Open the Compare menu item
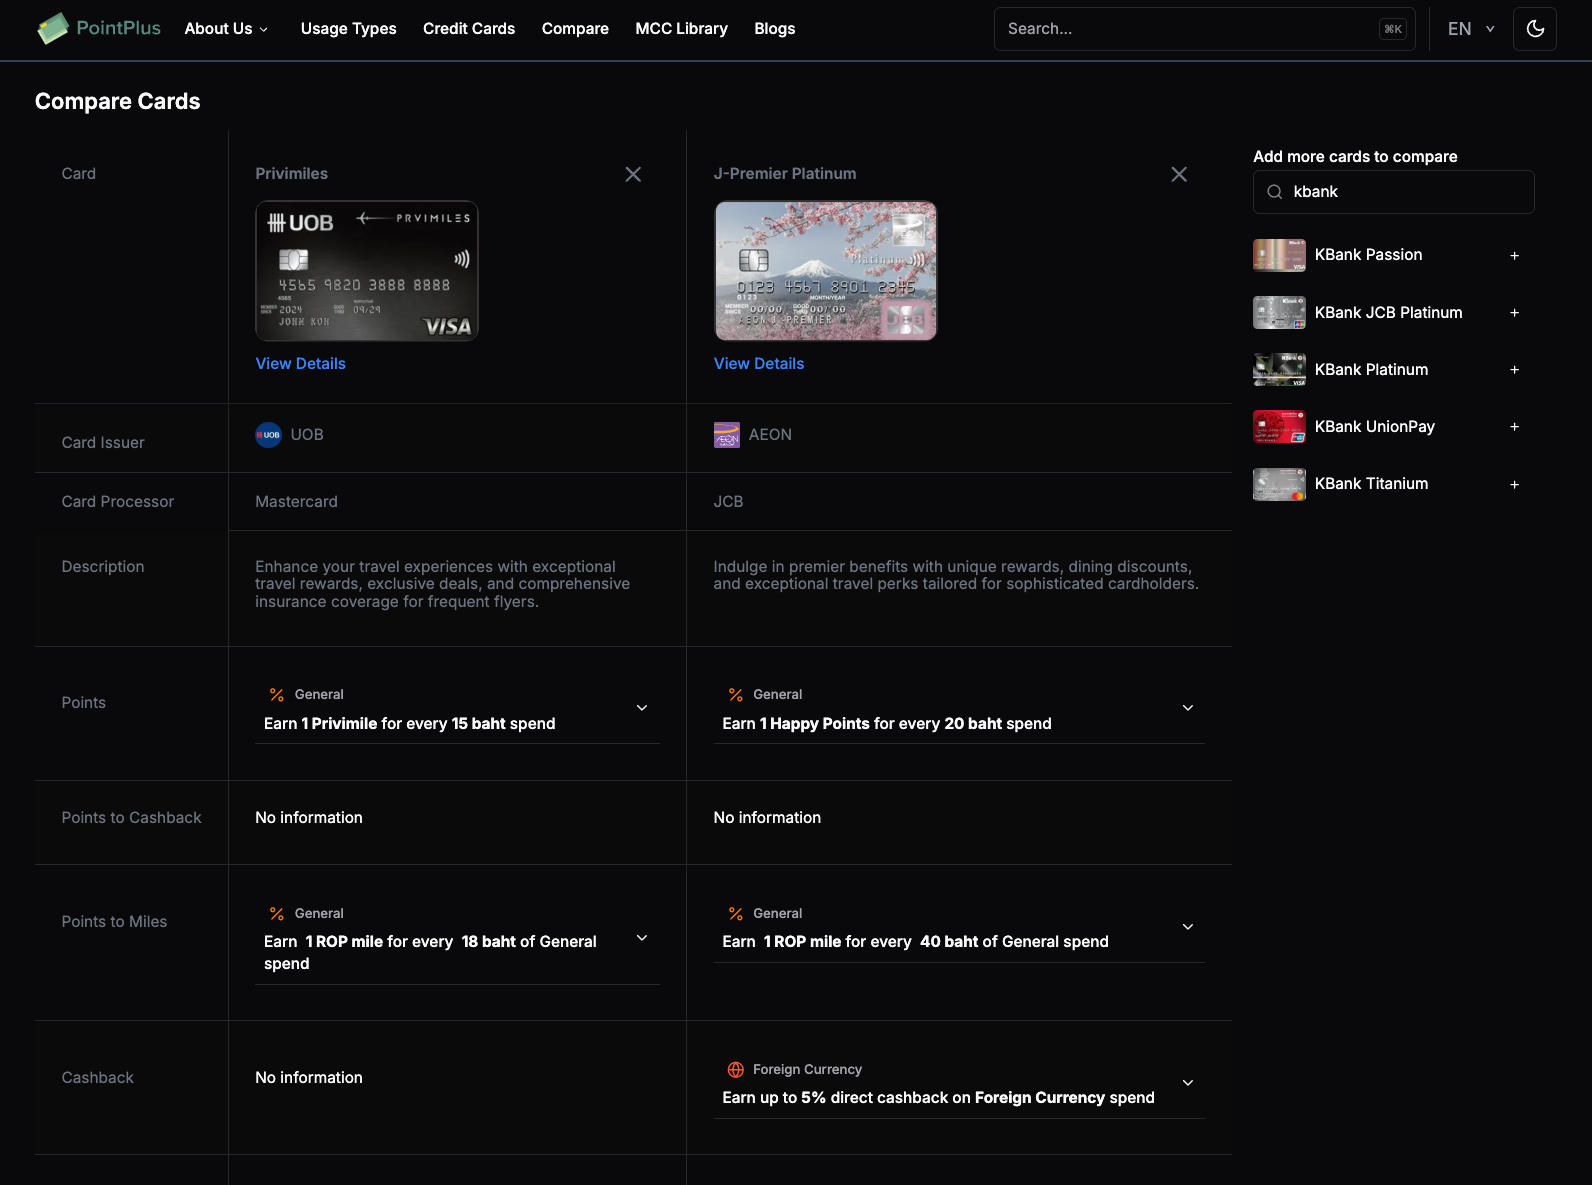 click(575, 29)
